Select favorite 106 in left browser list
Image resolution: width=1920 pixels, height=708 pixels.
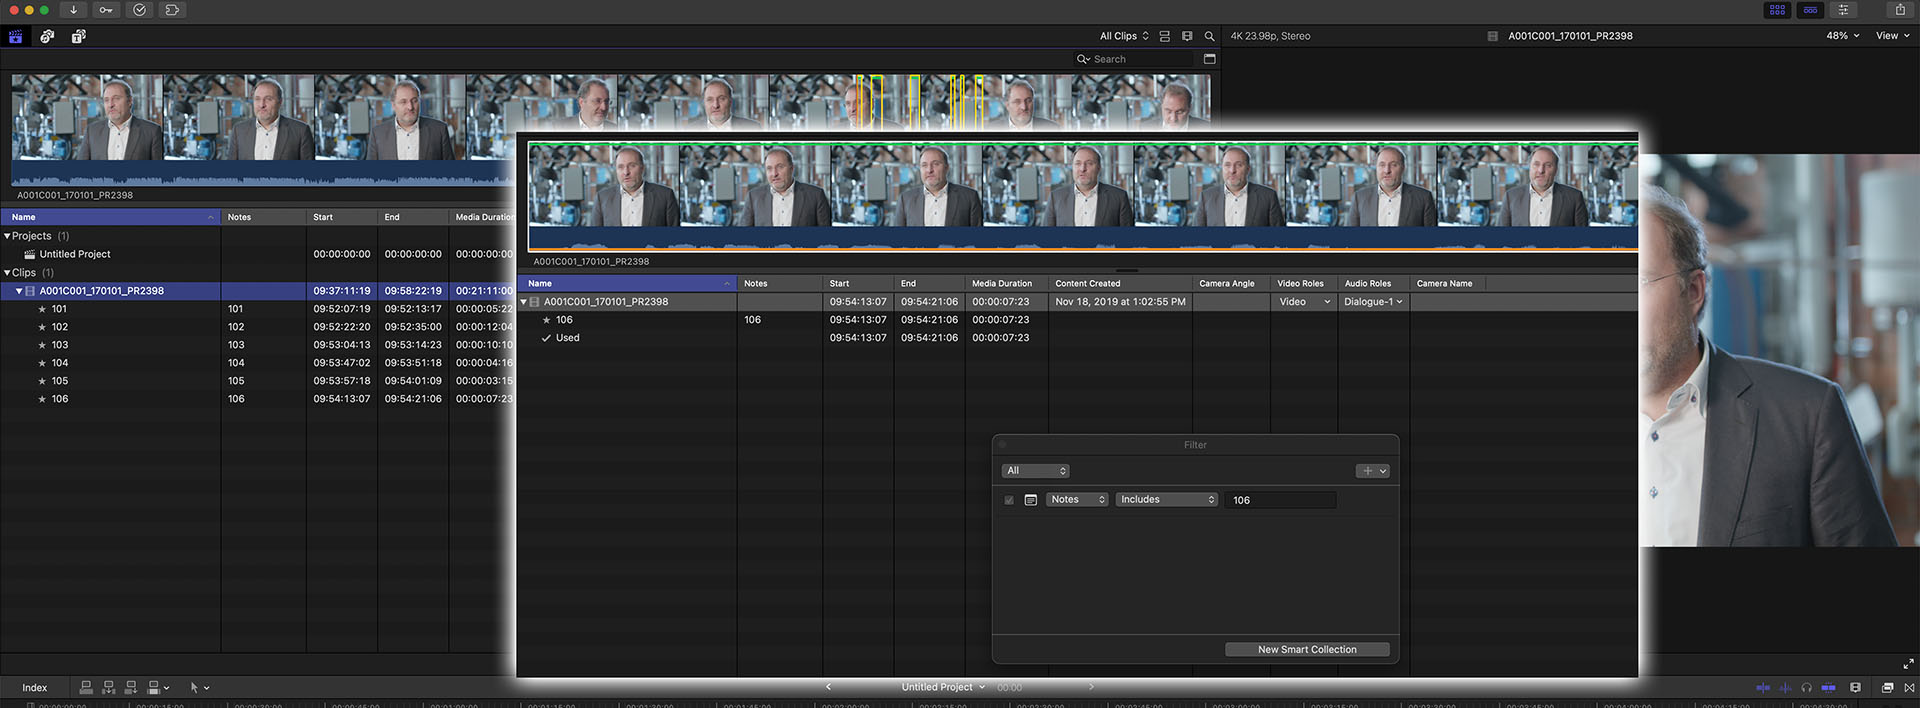click(x=258, y=399)
